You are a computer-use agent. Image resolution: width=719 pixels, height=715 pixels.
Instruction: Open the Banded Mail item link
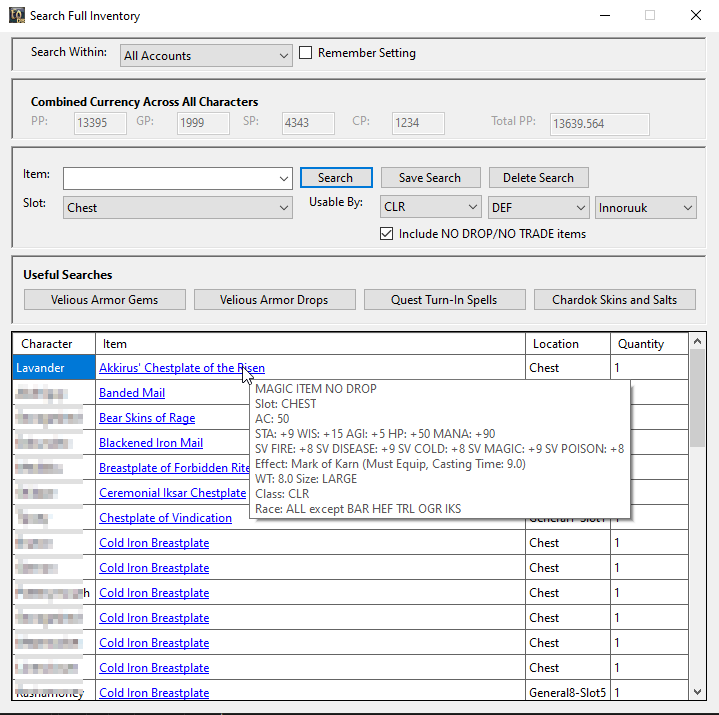pos(132,393)
